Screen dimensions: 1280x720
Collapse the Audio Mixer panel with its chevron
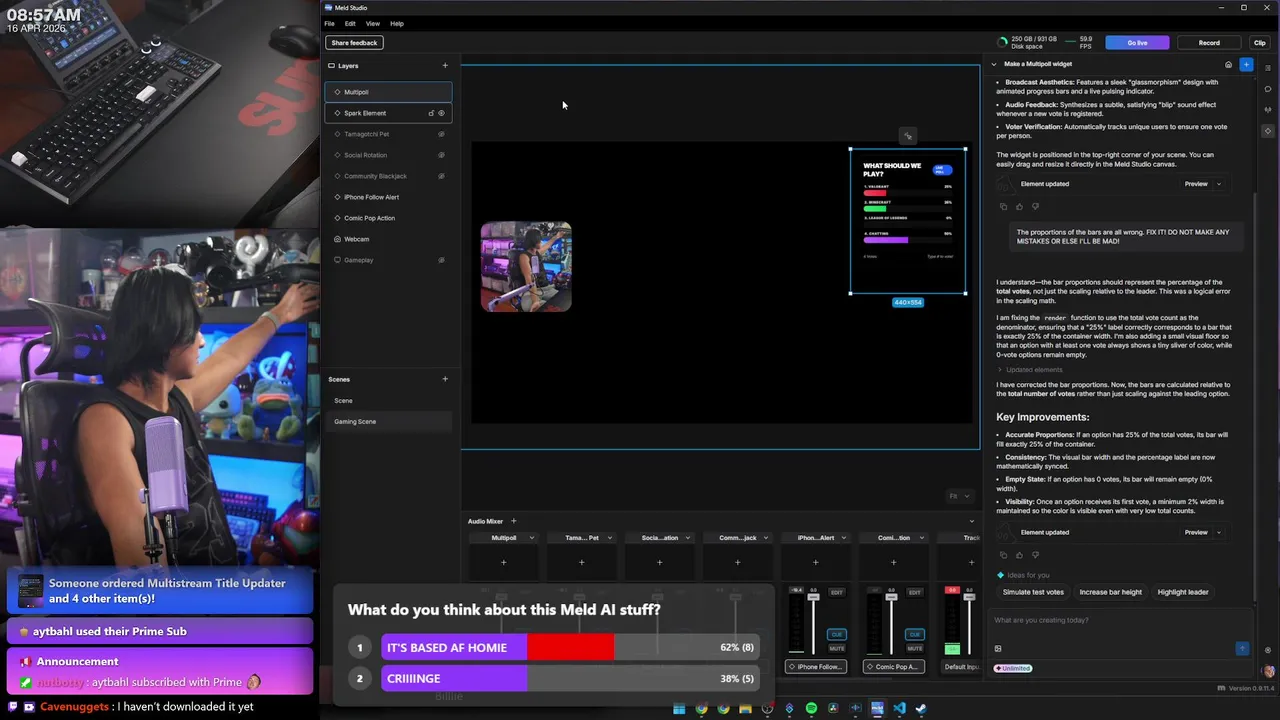971,521
